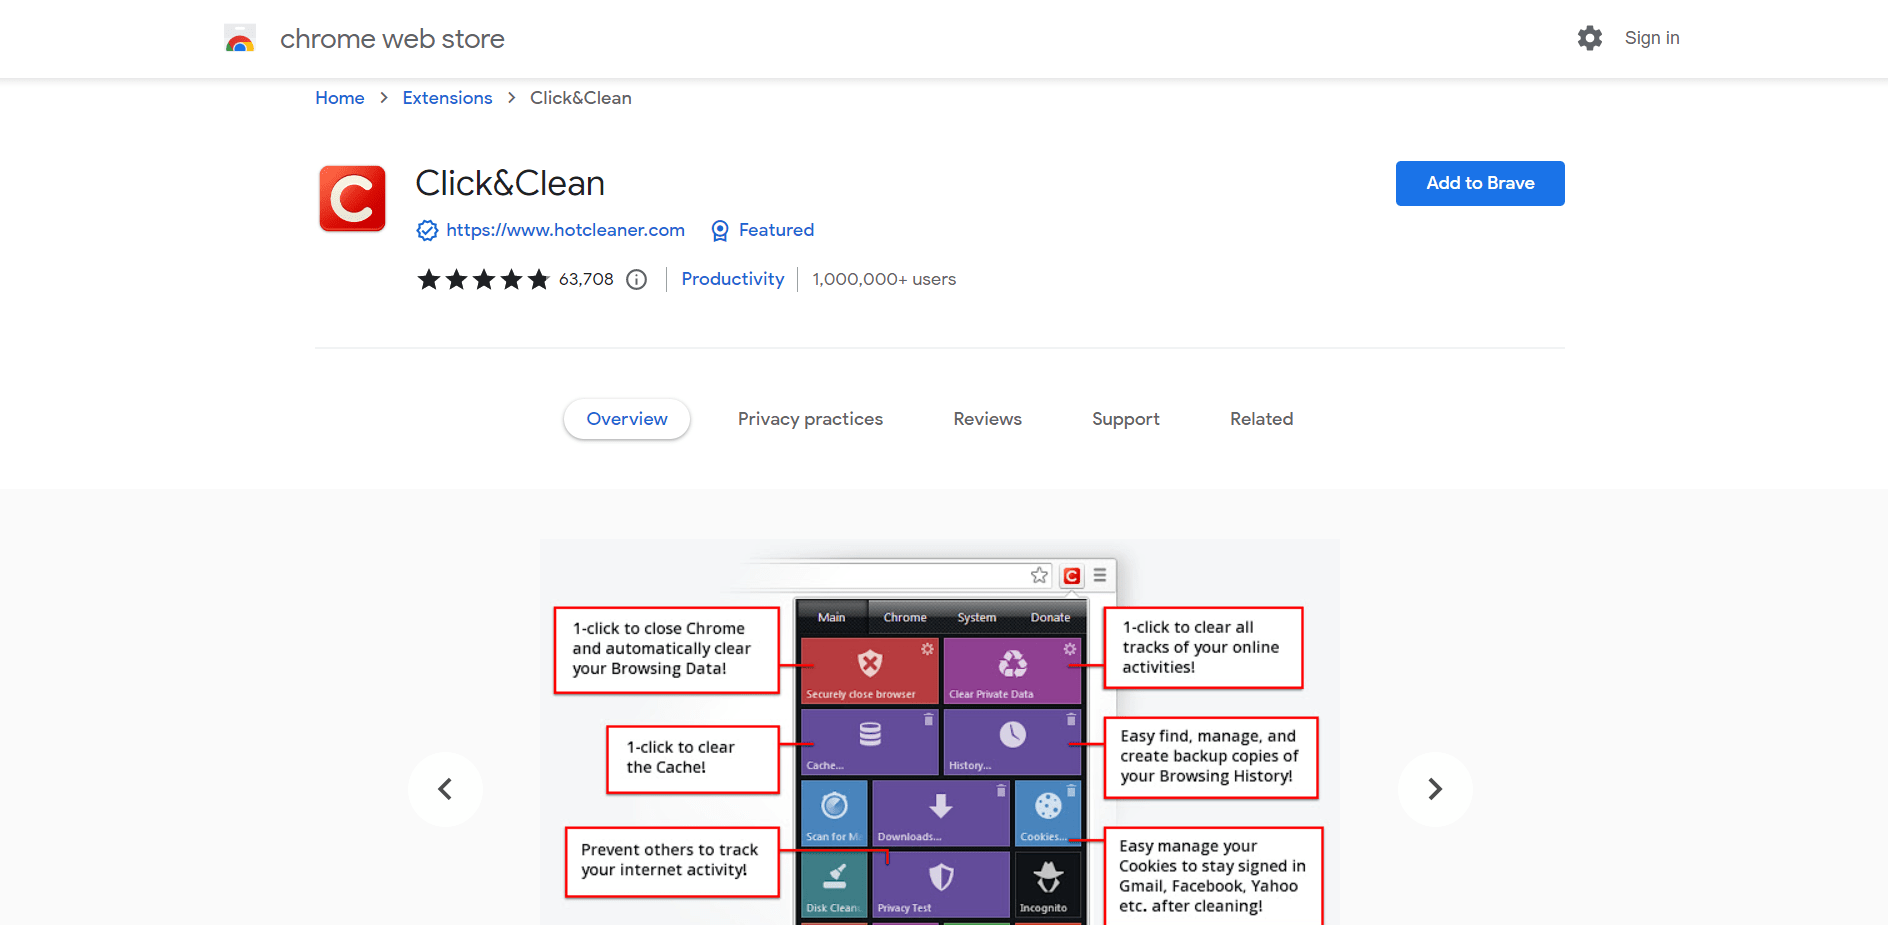Click the left carousel arrow

pos(445,789)
